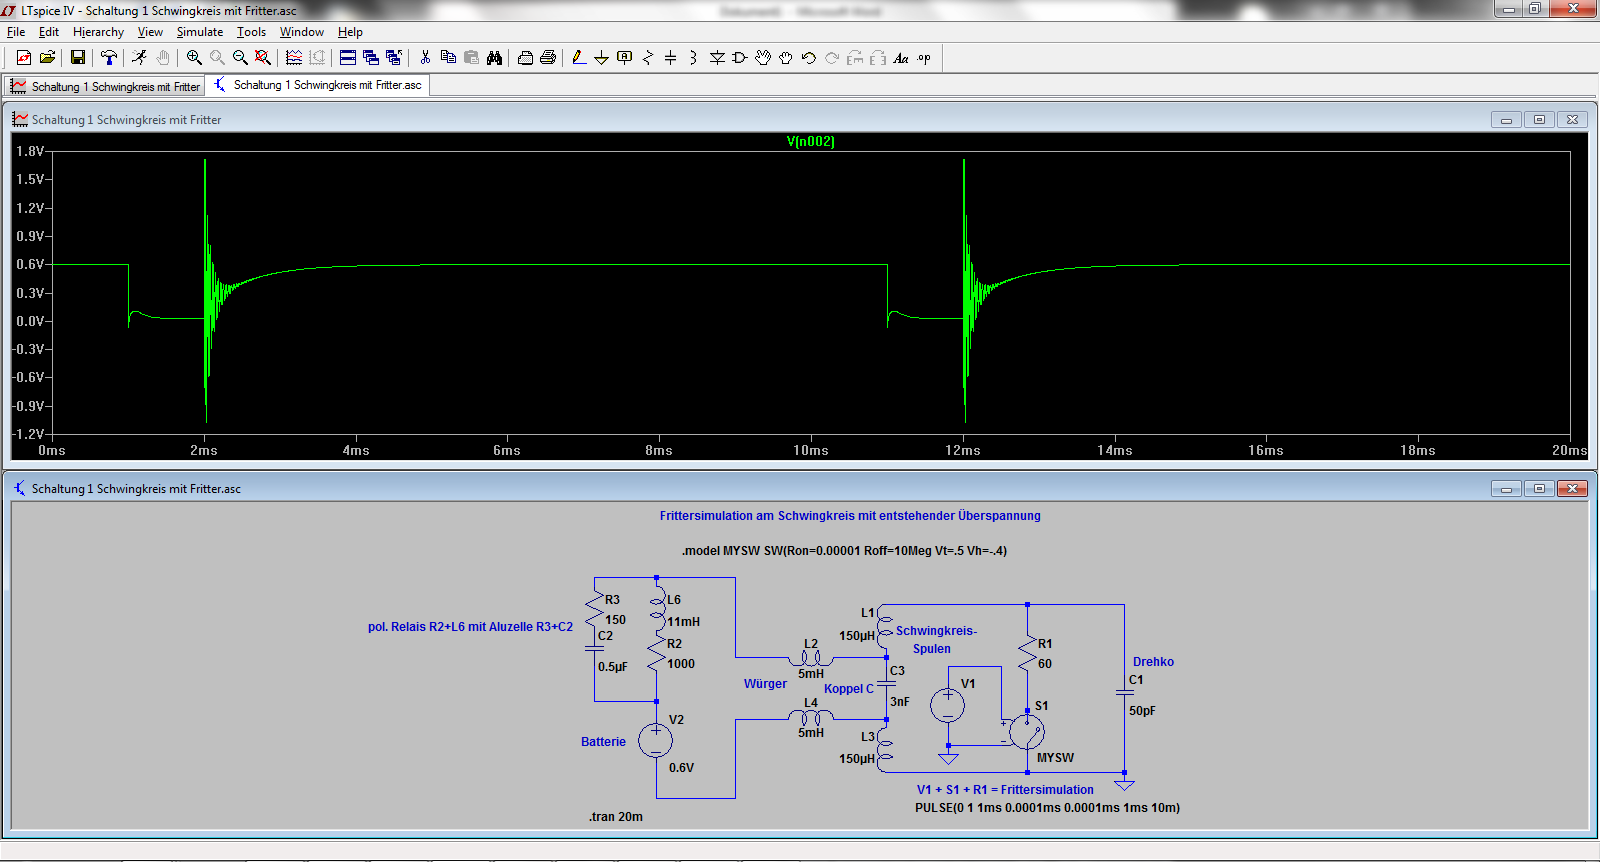Click the Zoom In magnifier icon
This screenshot has height=862, width=1602.
pyautogui.click(x=194, y=58)
